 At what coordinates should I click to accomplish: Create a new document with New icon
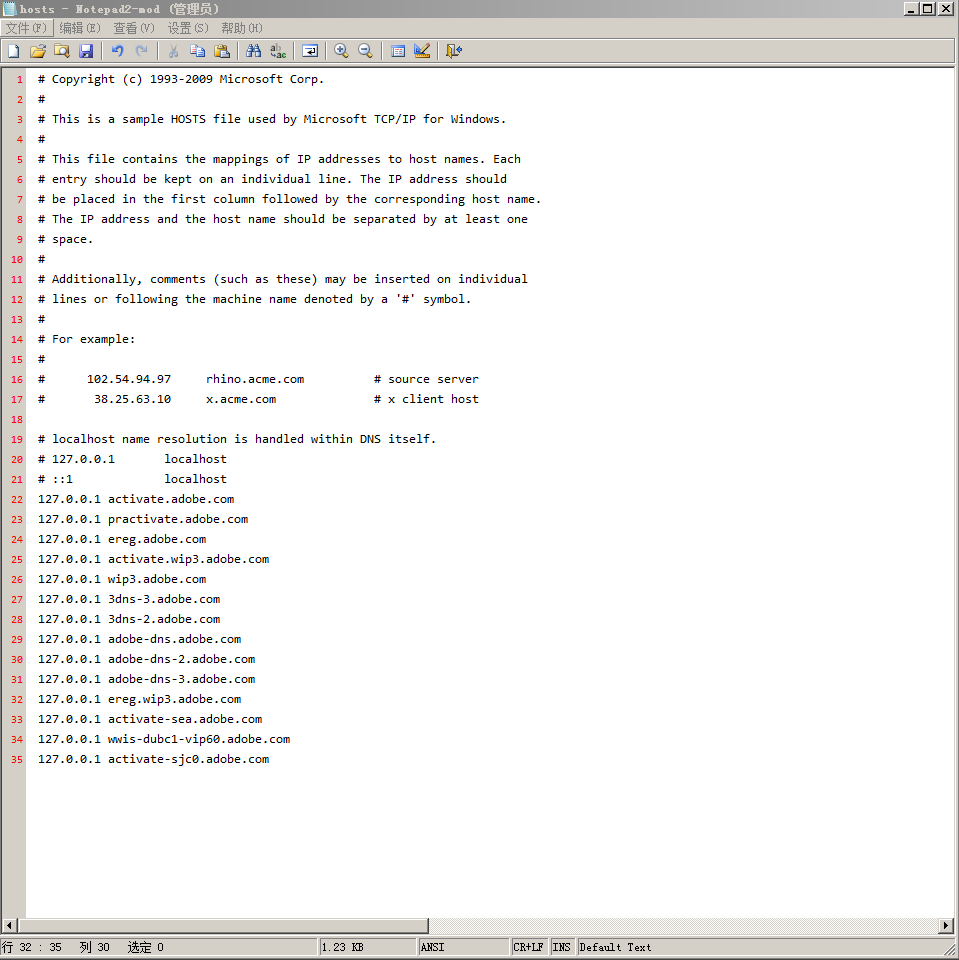pos(13,51)
